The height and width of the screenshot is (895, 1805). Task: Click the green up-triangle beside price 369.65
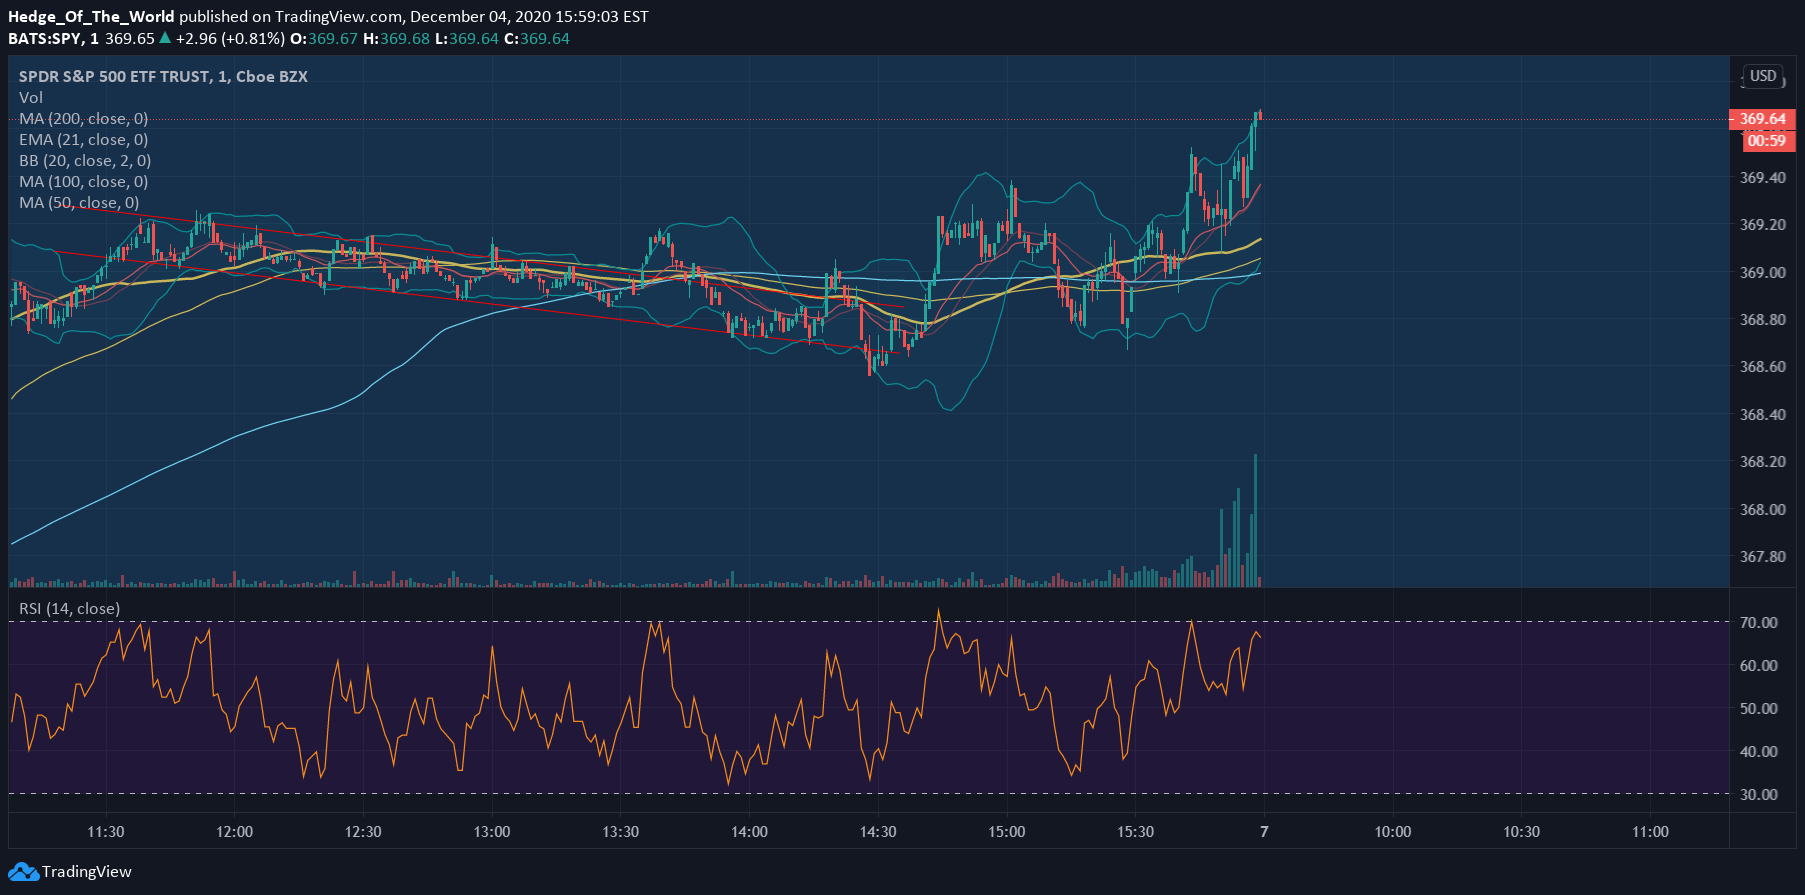tap(165, 39)
